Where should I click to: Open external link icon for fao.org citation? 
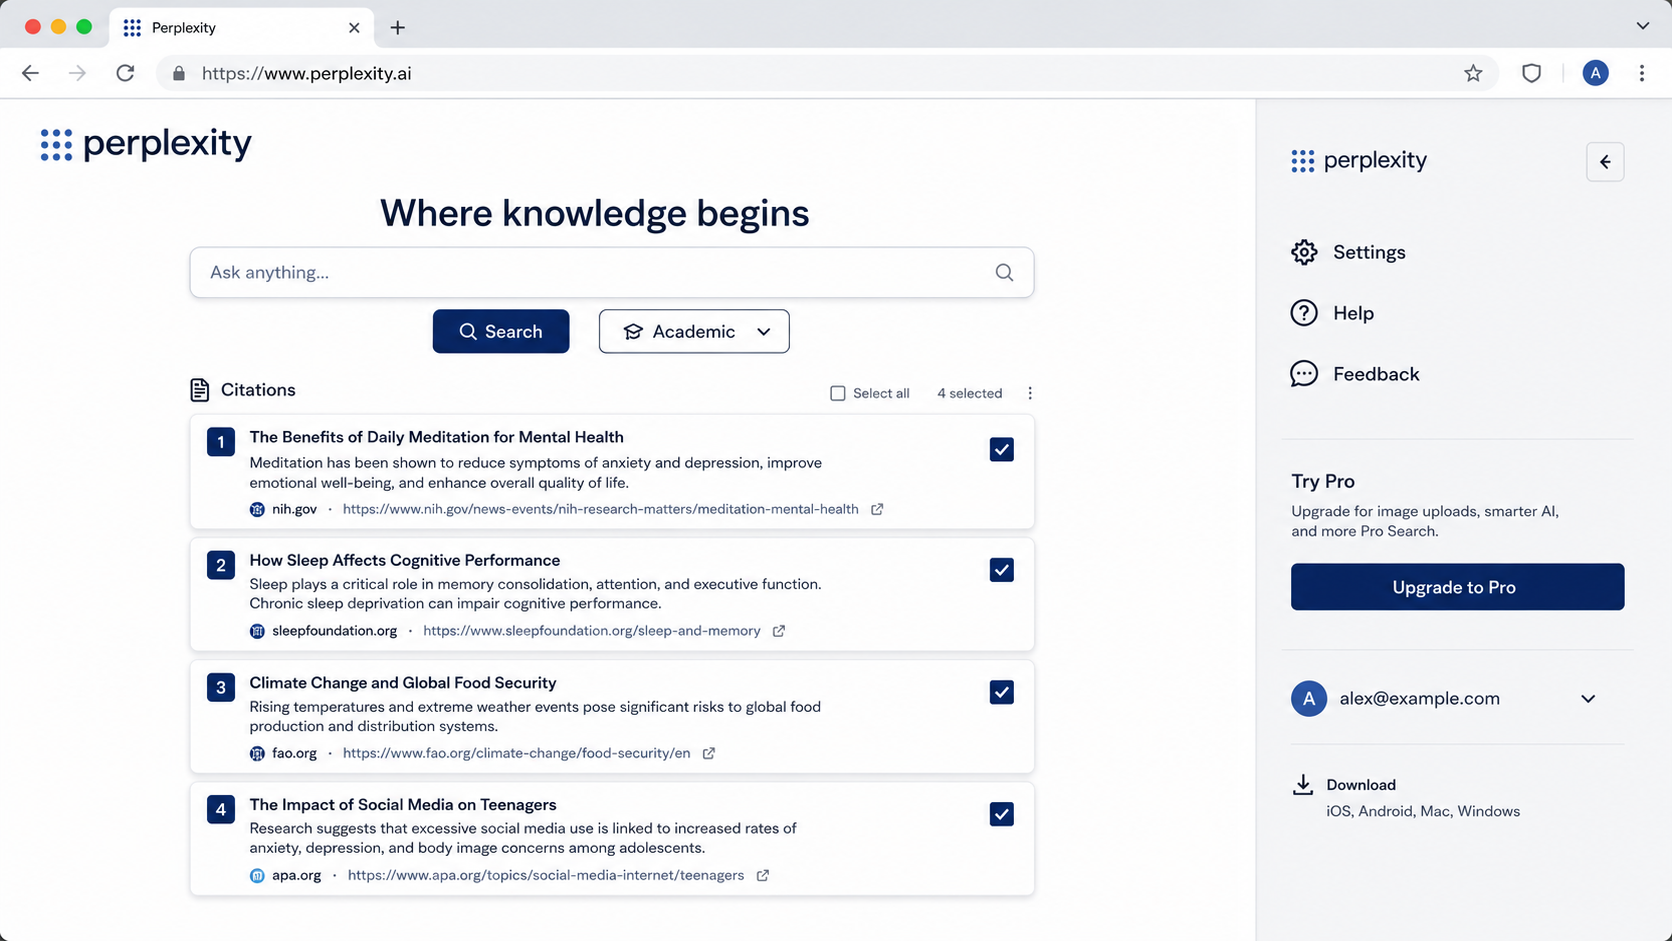pyautogui.click(x=709, y=753)
